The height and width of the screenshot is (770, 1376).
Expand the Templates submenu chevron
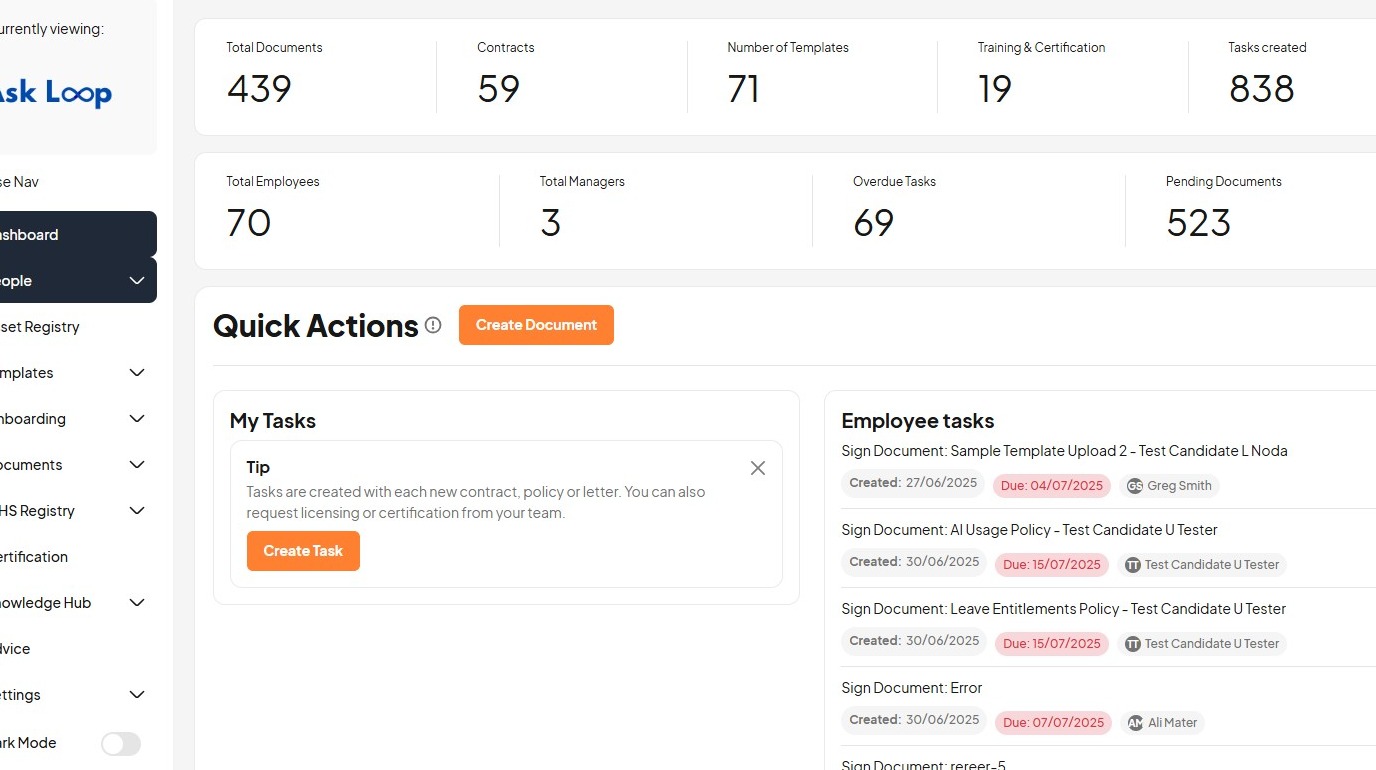[x=137, y=373]
